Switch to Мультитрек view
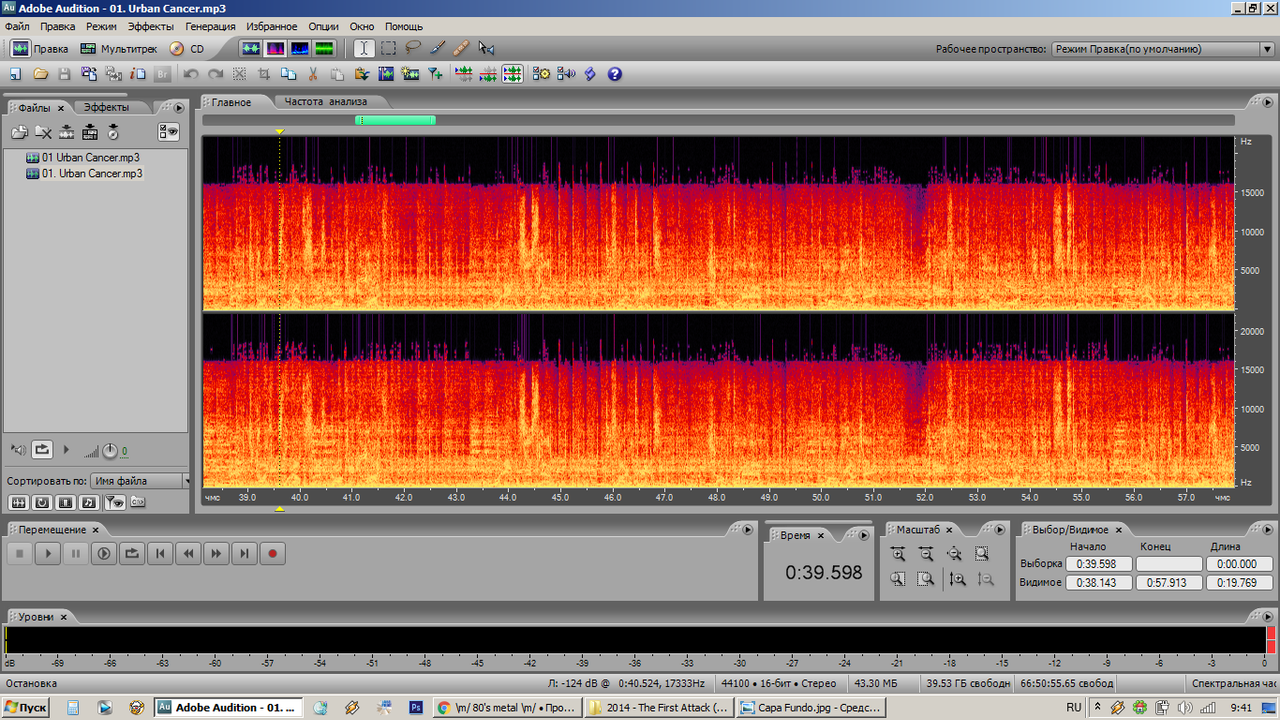 119,48
